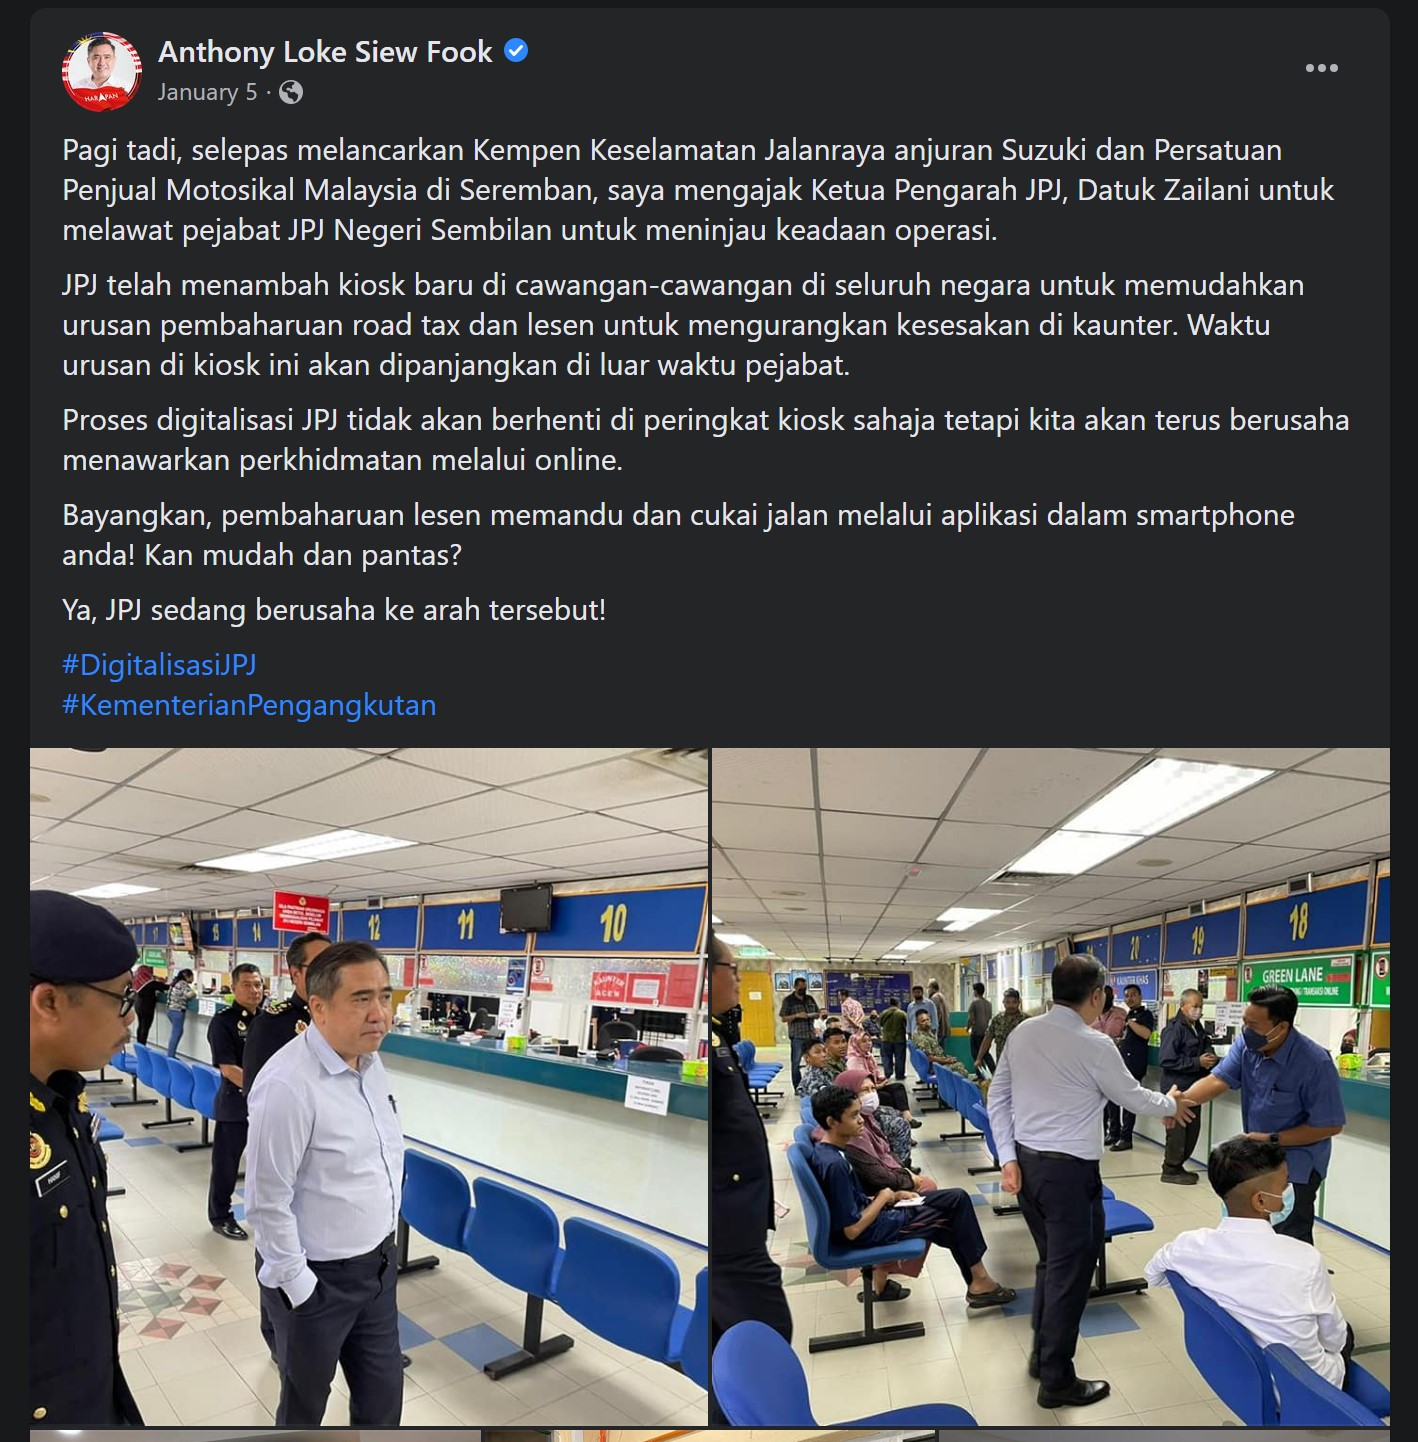1418x1442 pixels.
Task: Open the three-dot post options menu
Action: click(x=1321, y=68)
